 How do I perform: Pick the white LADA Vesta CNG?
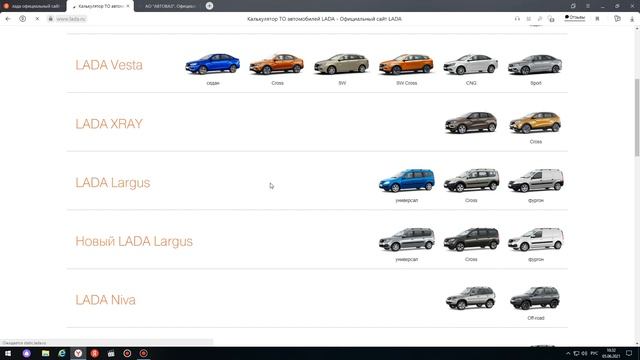pos(471,64)
